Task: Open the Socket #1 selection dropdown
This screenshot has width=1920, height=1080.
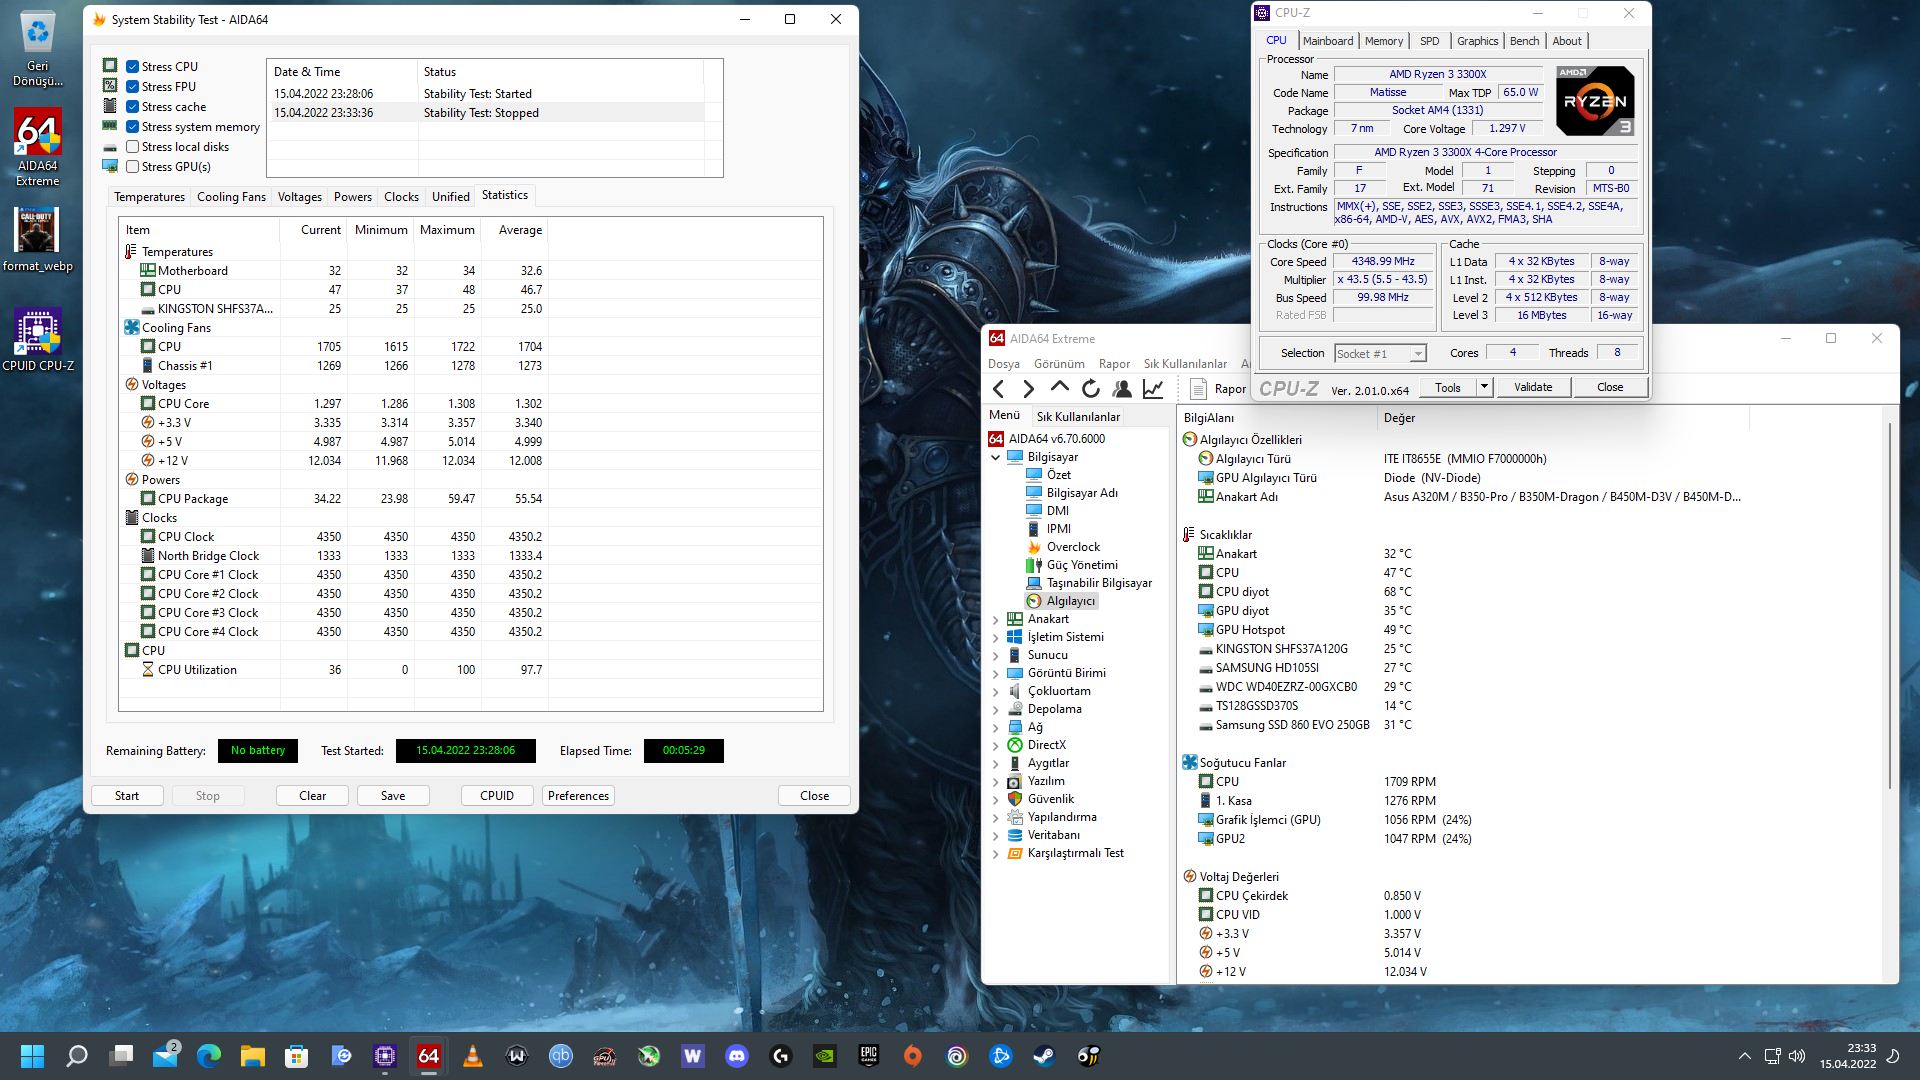Action: pyautogui.click(x=1417, y=354)
